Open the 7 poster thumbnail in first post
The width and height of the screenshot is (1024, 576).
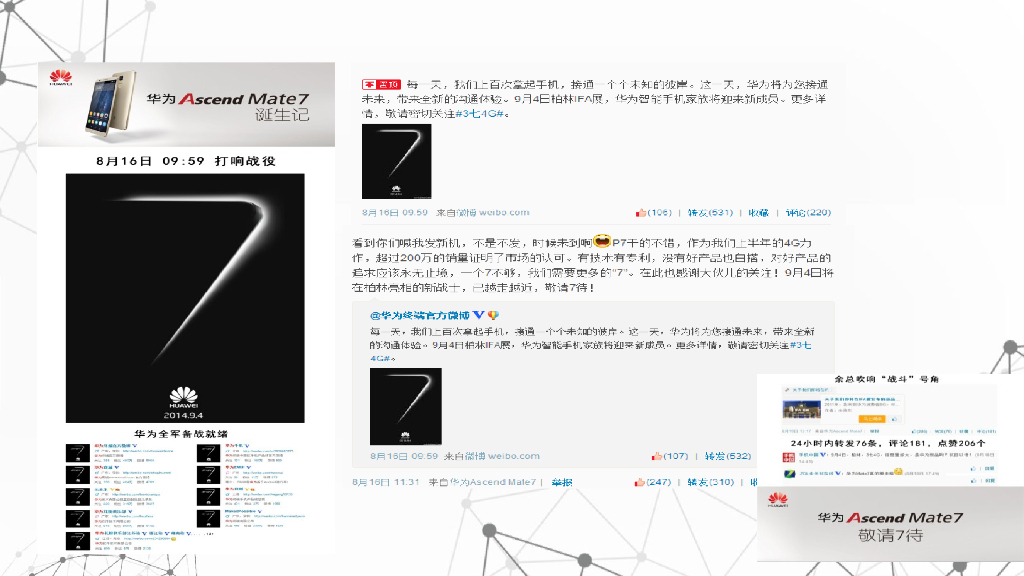pyautogui.click(x=396, y=161)
